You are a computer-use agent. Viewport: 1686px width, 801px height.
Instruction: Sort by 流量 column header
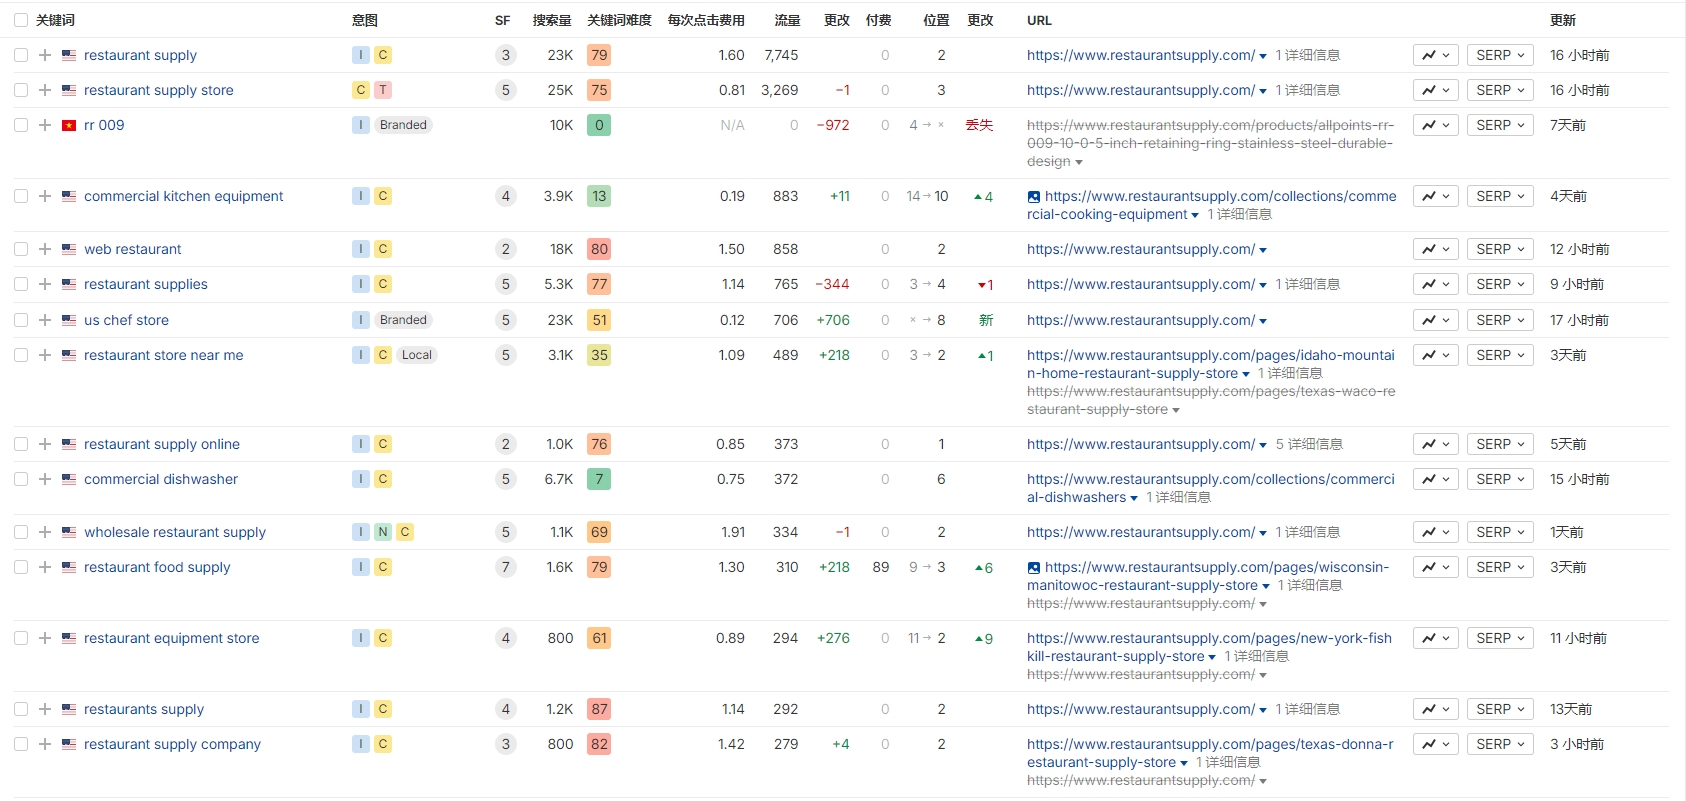pyautogui.click(x=787, y=20)
